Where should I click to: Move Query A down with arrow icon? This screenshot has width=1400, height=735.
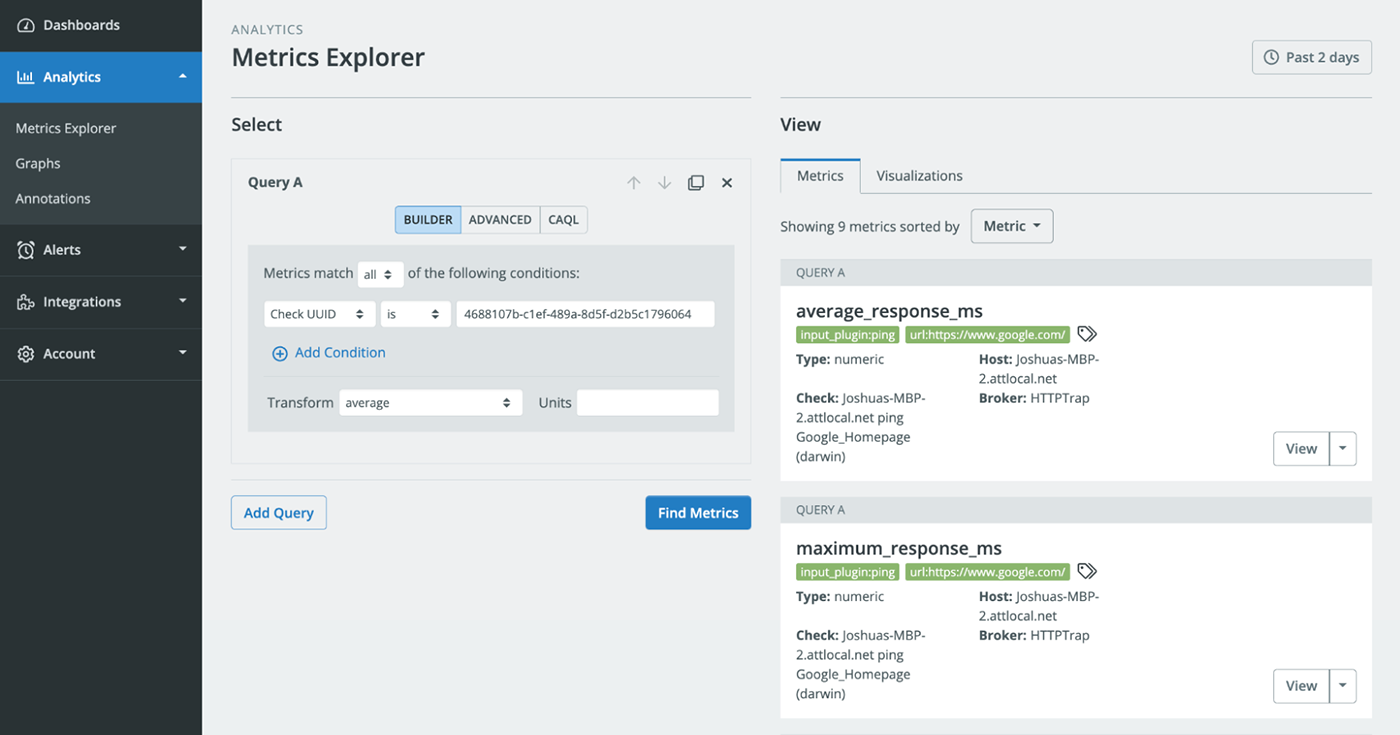coord(664,183)
